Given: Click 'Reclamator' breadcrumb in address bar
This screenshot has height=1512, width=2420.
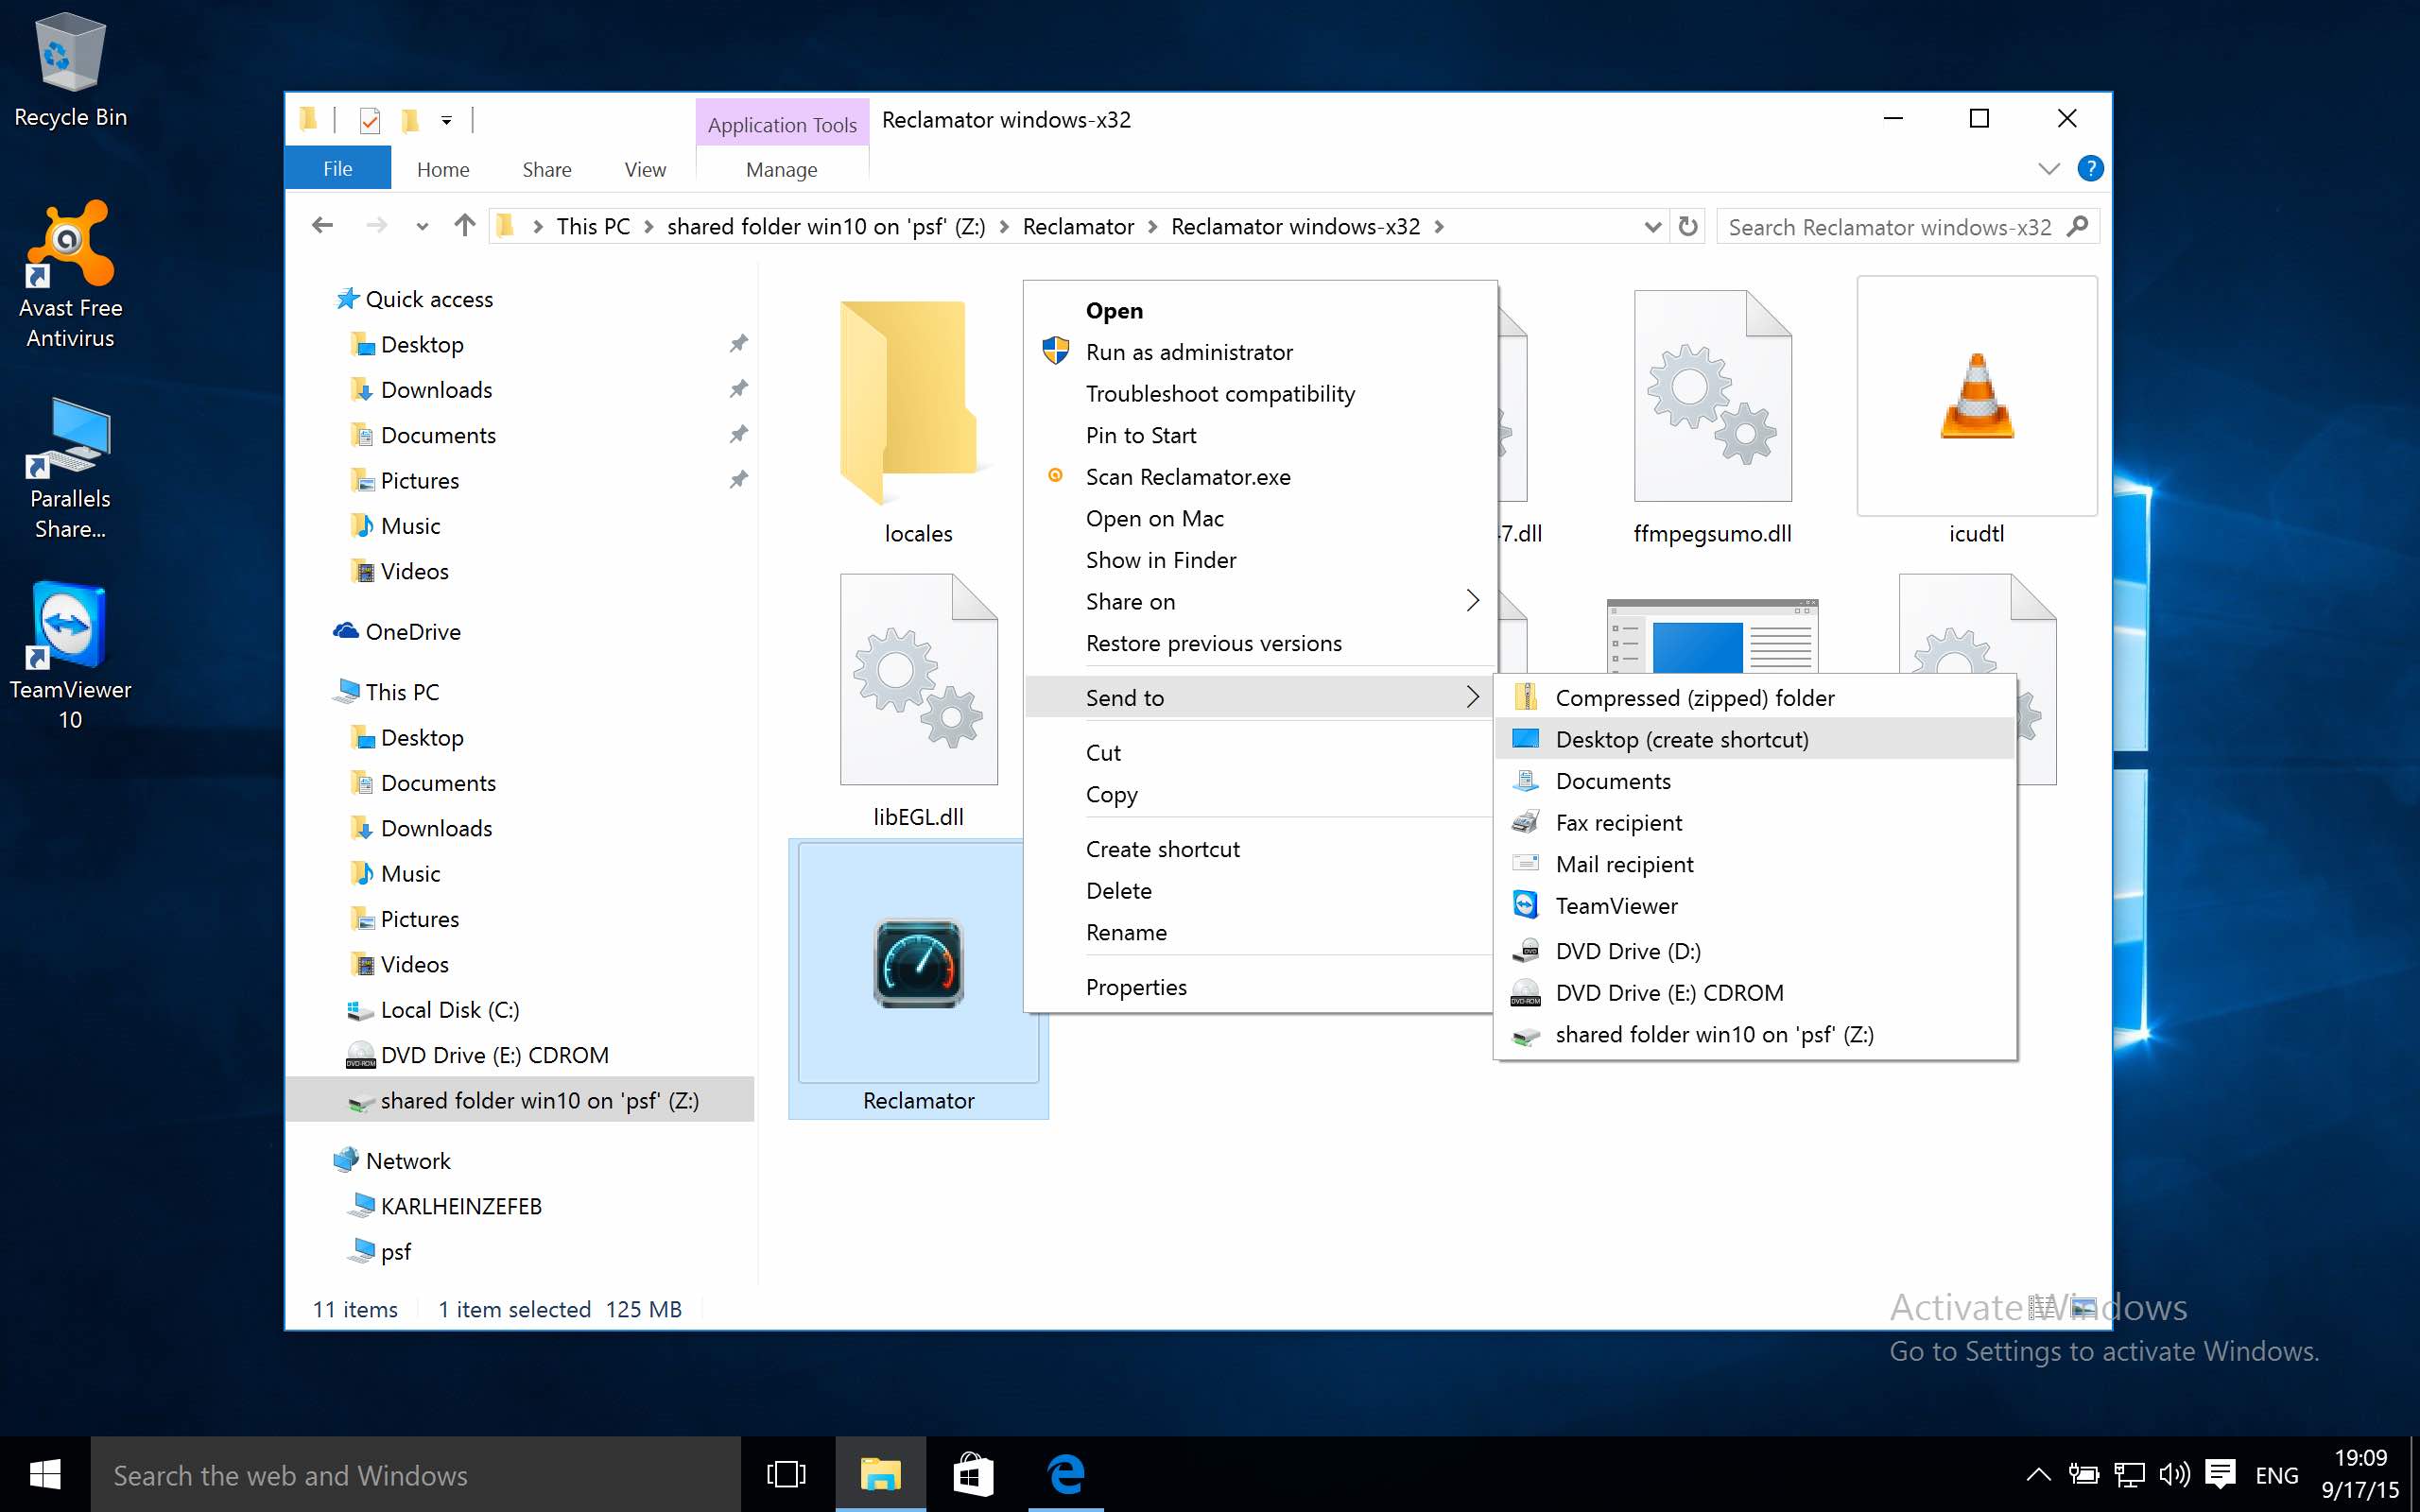Looking at the screenshot, I should click(1078, 227).
